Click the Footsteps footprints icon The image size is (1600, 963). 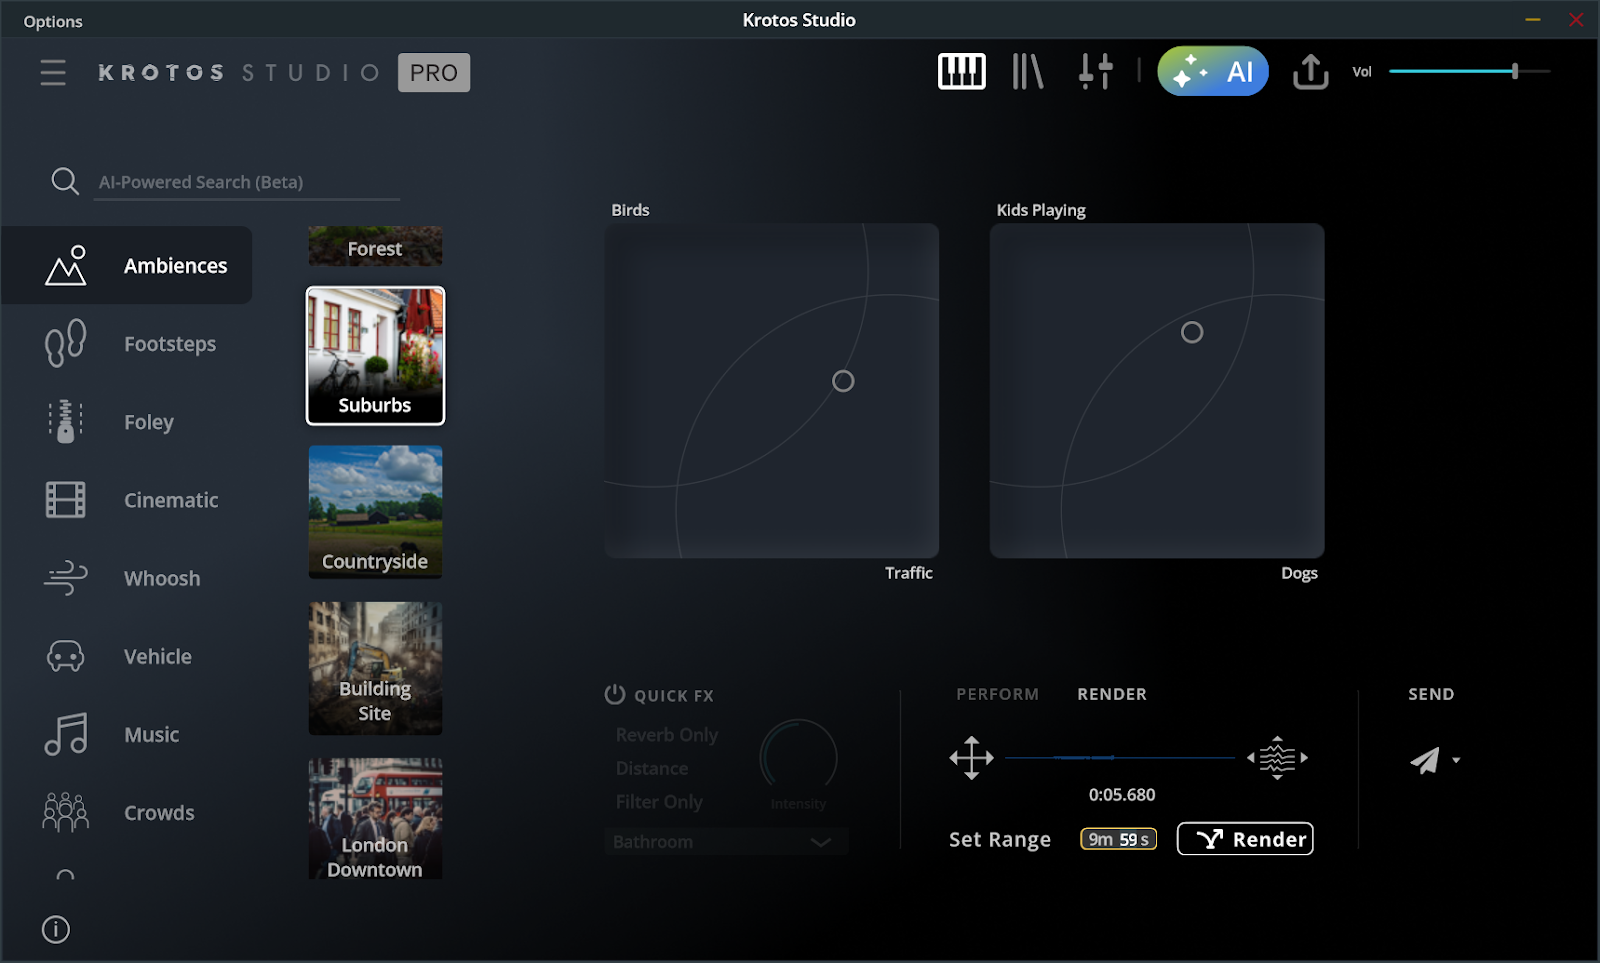tap(66, 343)
